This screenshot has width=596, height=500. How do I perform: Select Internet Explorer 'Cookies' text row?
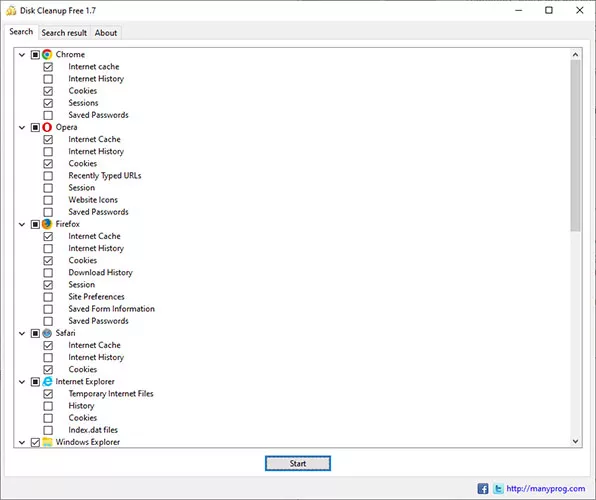(x=83, y=418)
